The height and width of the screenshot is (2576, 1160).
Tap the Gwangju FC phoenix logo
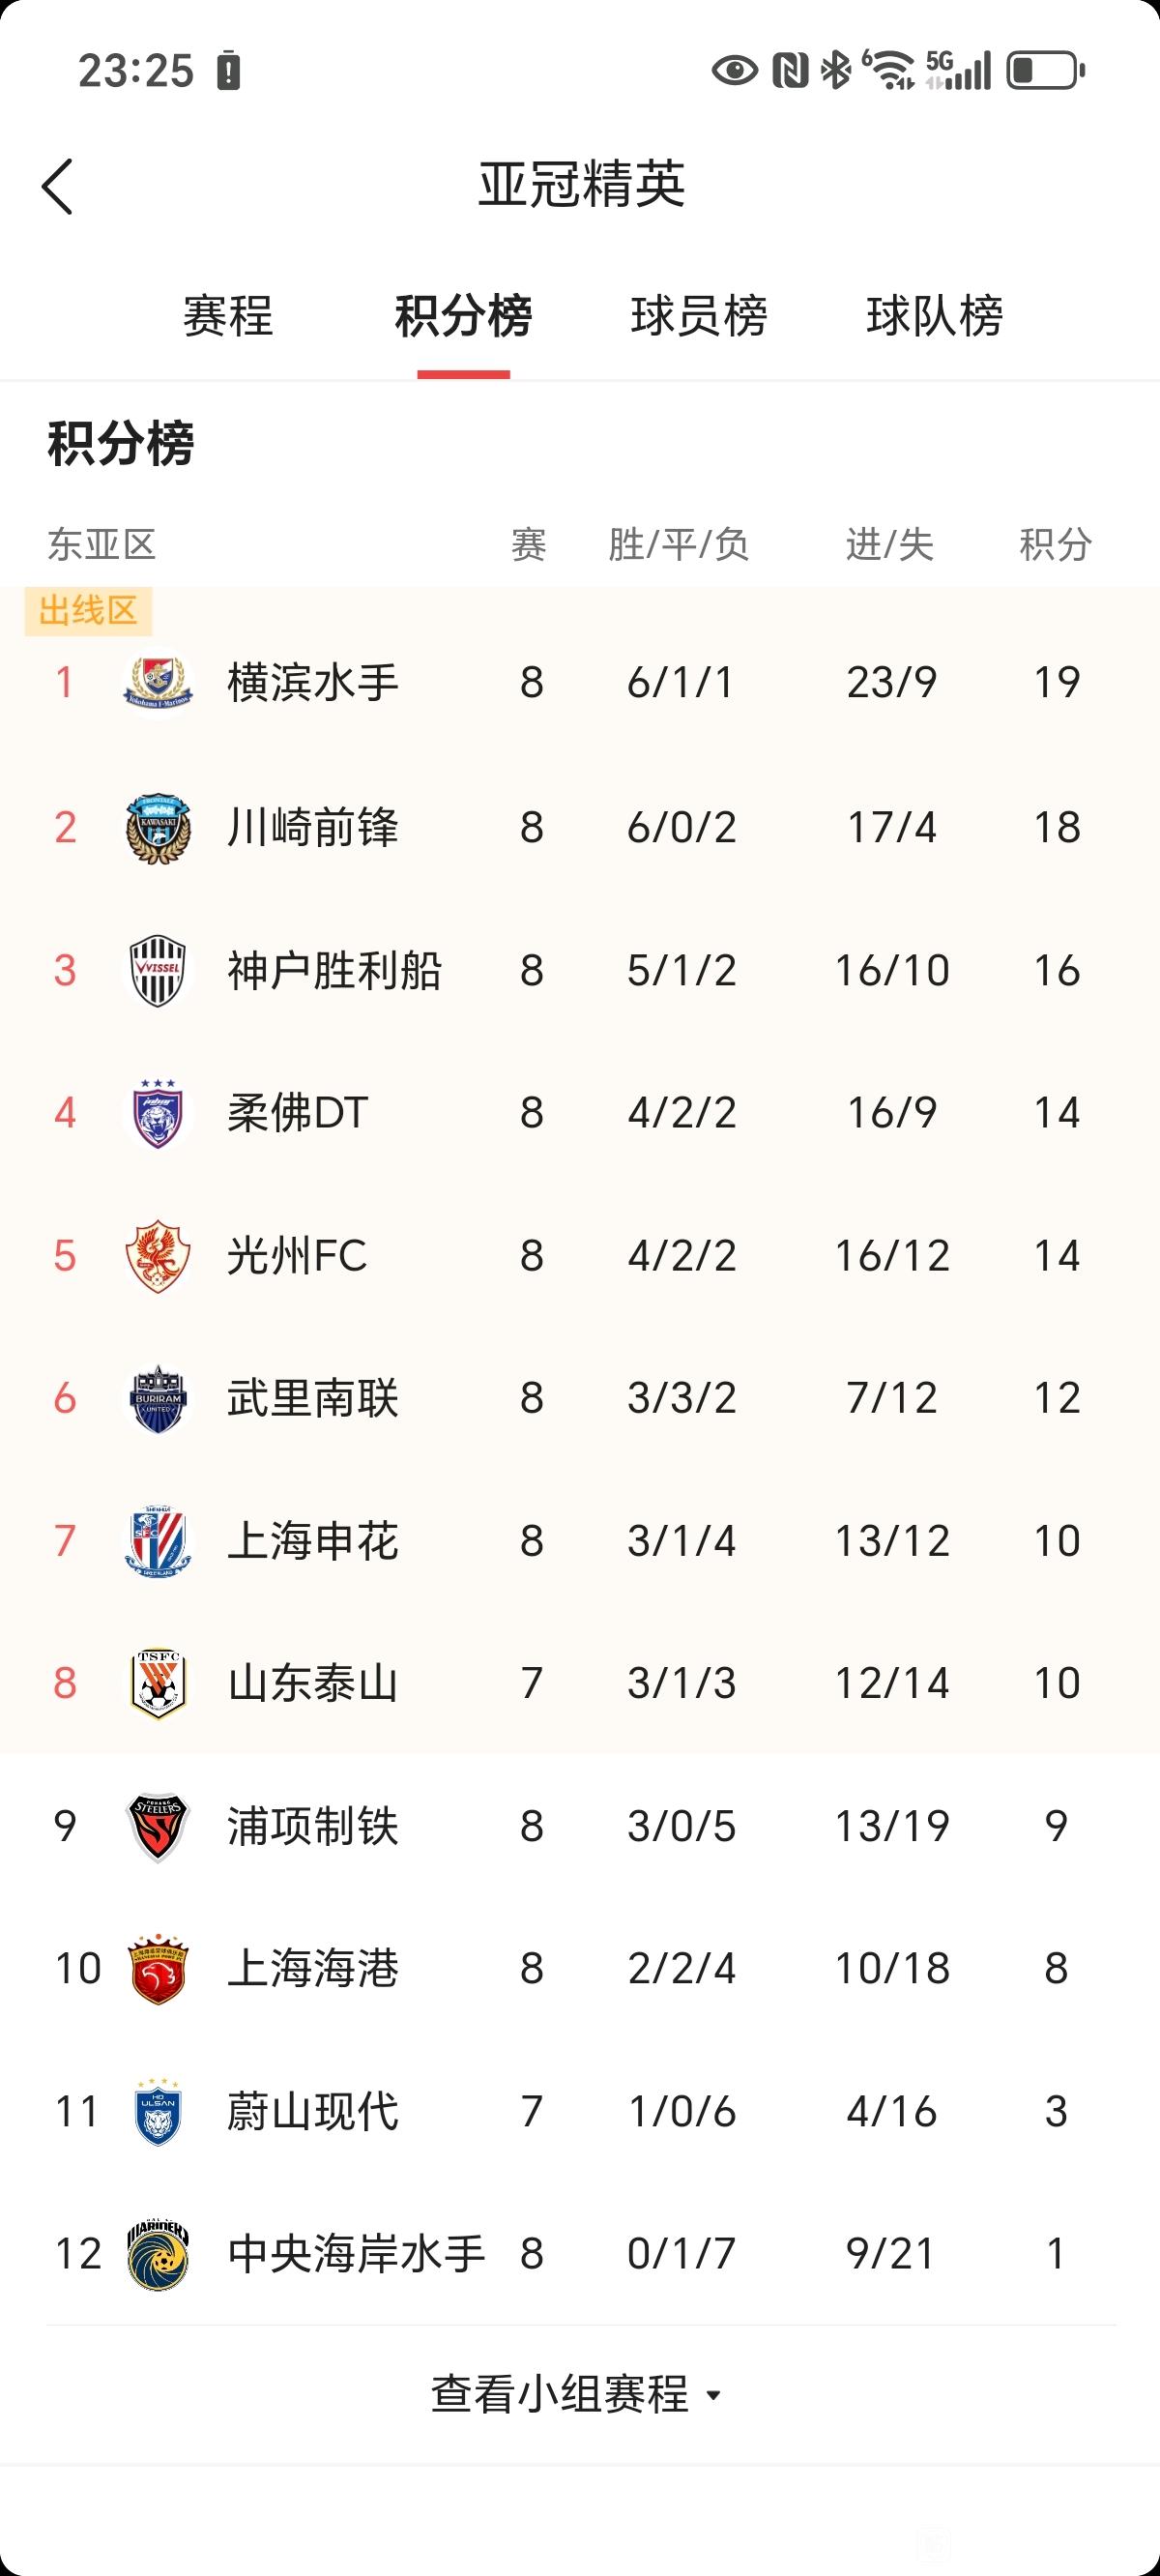coord(158,1256)
